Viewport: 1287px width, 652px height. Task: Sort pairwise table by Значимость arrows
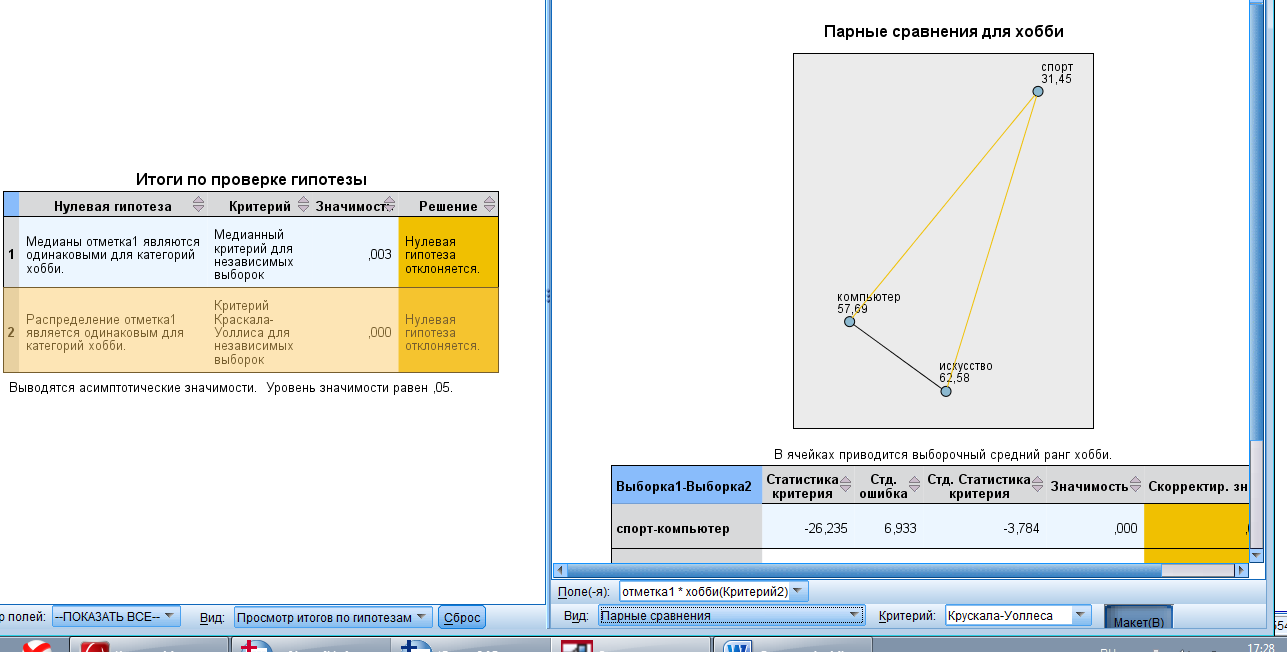point(1136,486)
